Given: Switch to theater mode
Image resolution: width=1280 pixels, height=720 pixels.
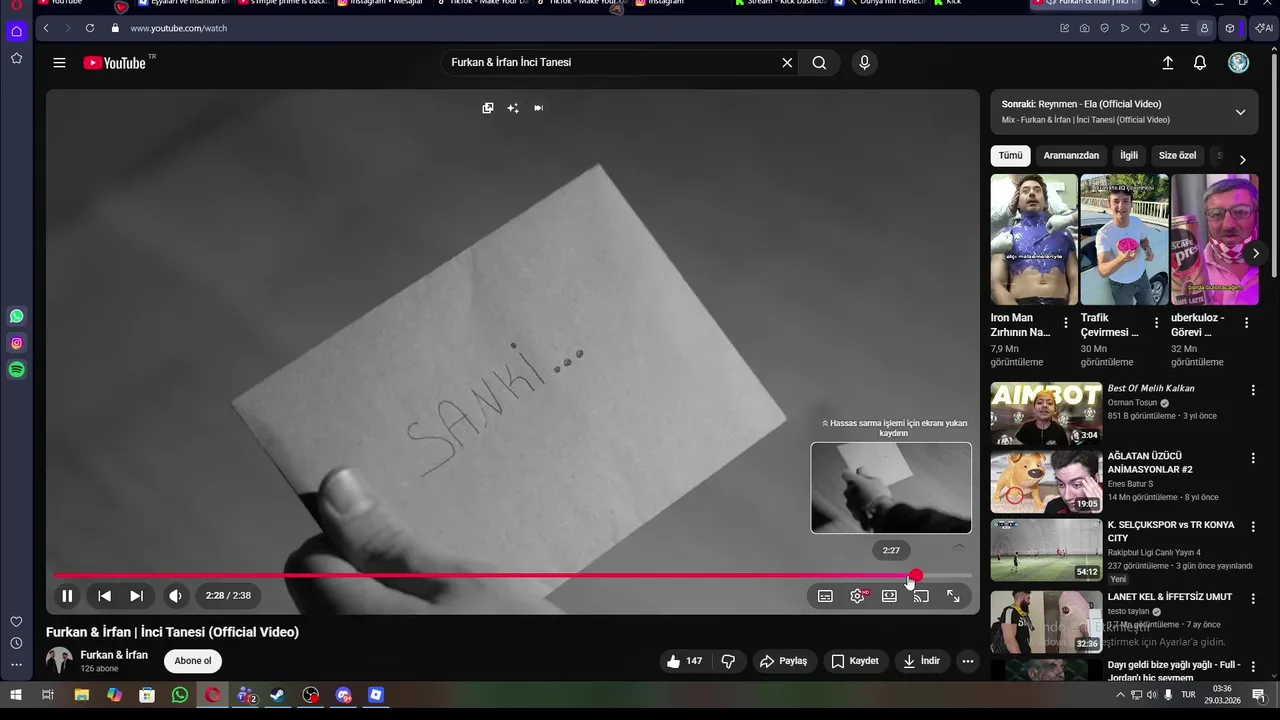Looking at the screenshot, I should [x=889, y=596].
